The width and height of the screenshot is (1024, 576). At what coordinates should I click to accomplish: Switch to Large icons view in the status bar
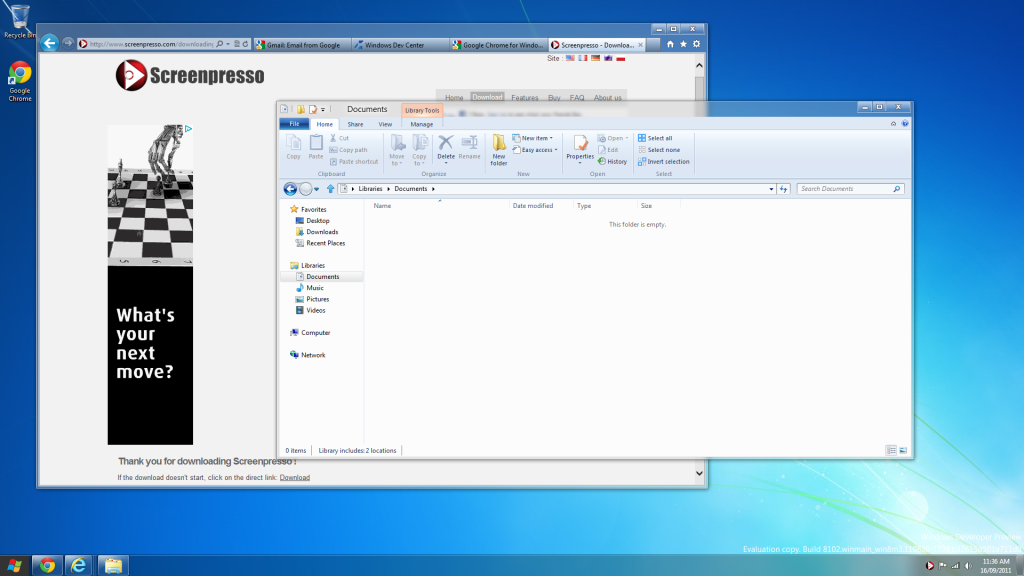[903, 450]
